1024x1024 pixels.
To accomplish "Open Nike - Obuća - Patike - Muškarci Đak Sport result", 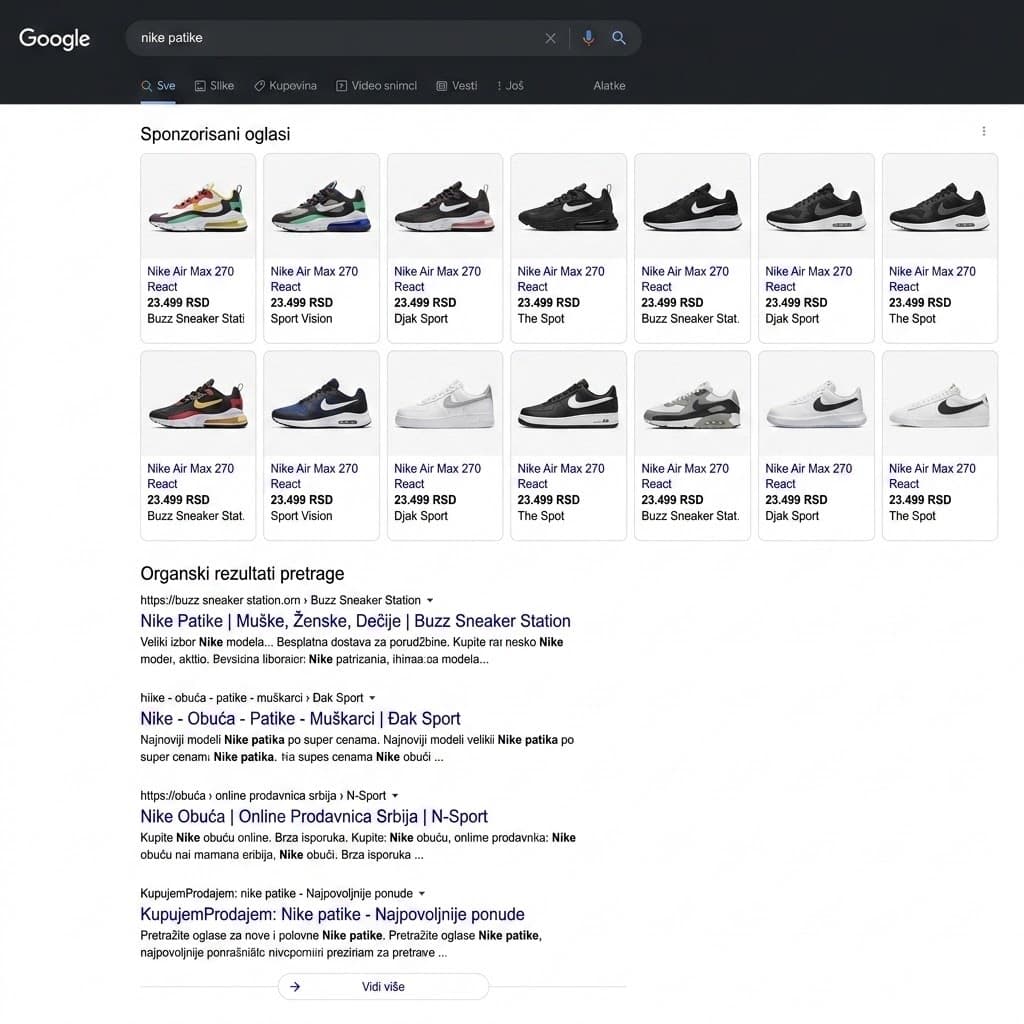I will [300, 718].
